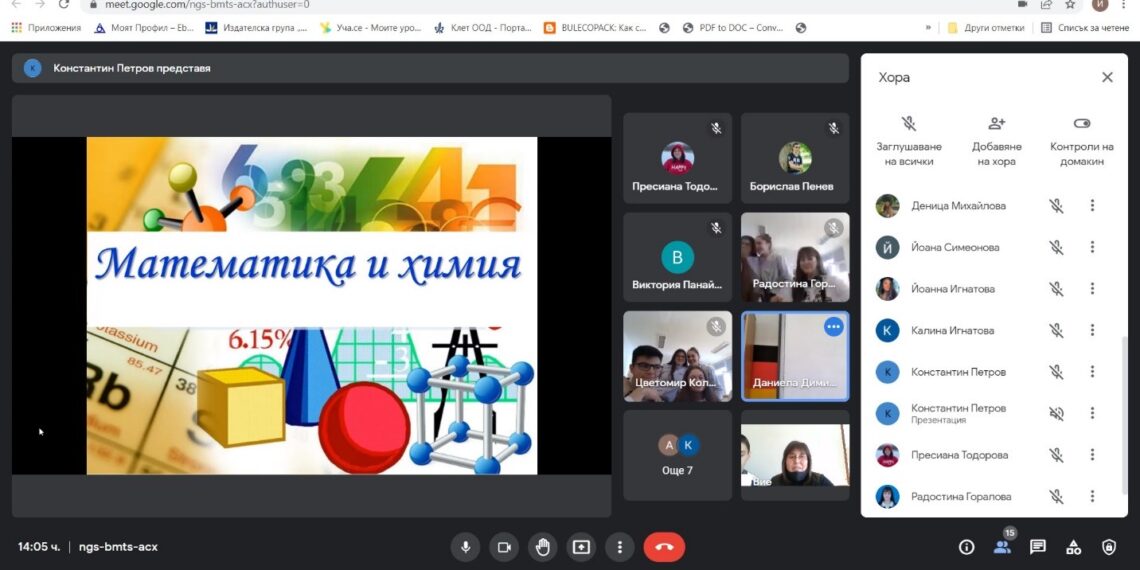Open the Други отметки bookmarks folder
Viewport: 1140px width, 570px height.
click(986, 28)
